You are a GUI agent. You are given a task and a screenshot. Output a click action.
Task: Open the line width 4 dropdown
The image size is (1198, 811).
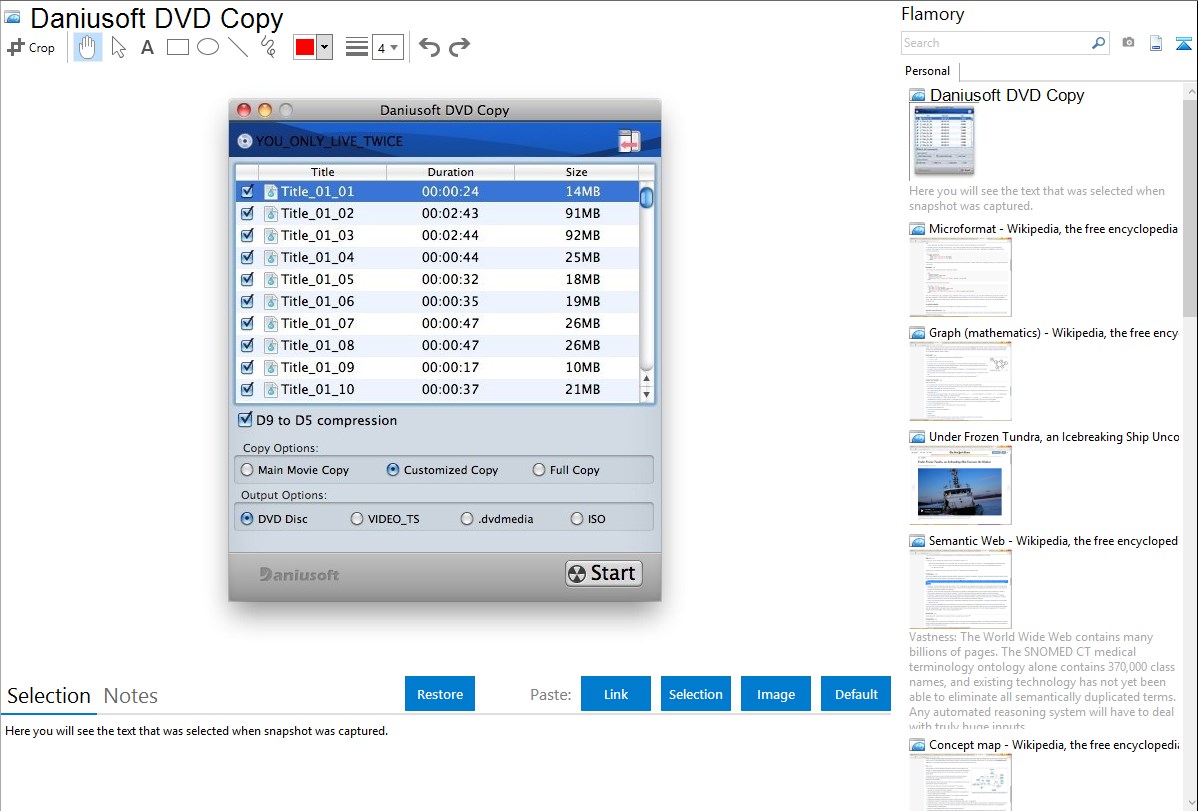click(387, 47)
